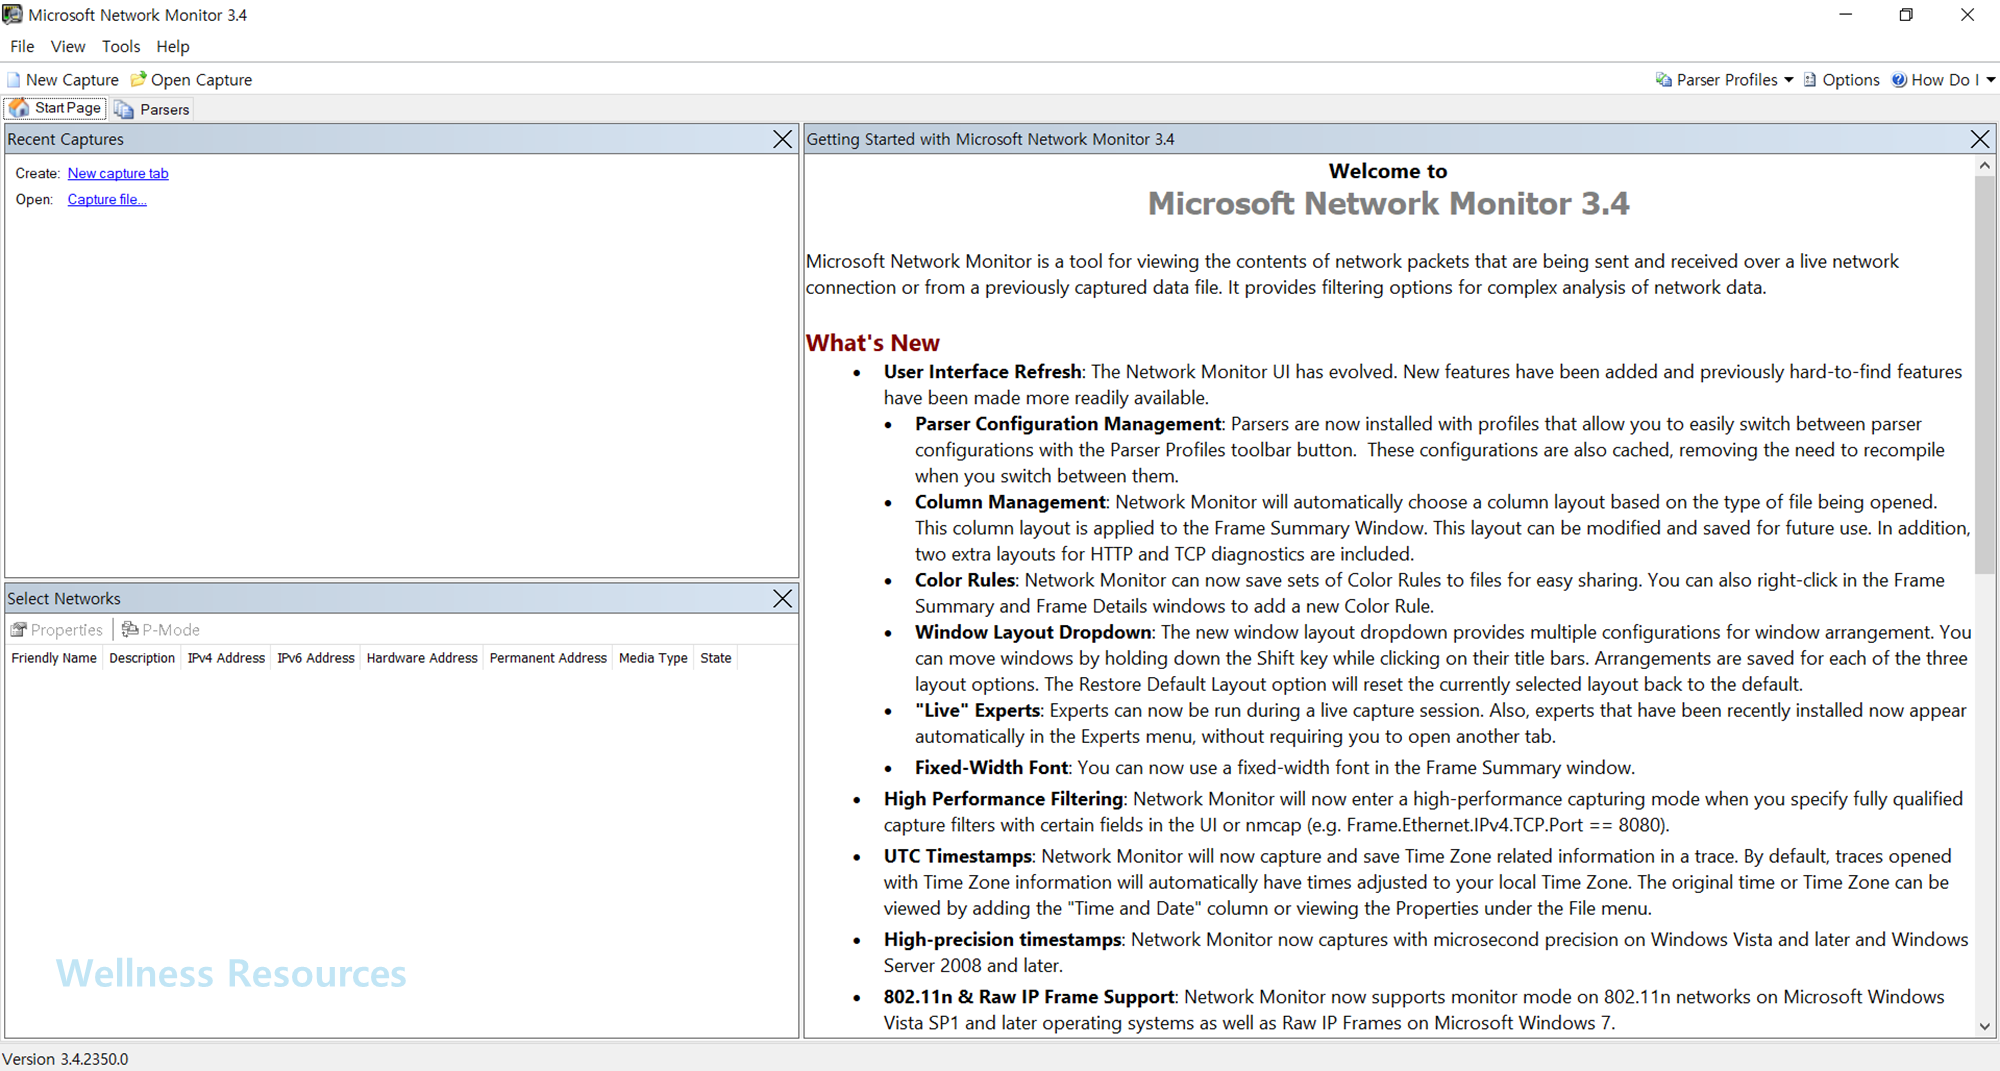Click the scroll down arrow in Getting Started
Screen dimensions: 2000x1071
point(1985,1026)
